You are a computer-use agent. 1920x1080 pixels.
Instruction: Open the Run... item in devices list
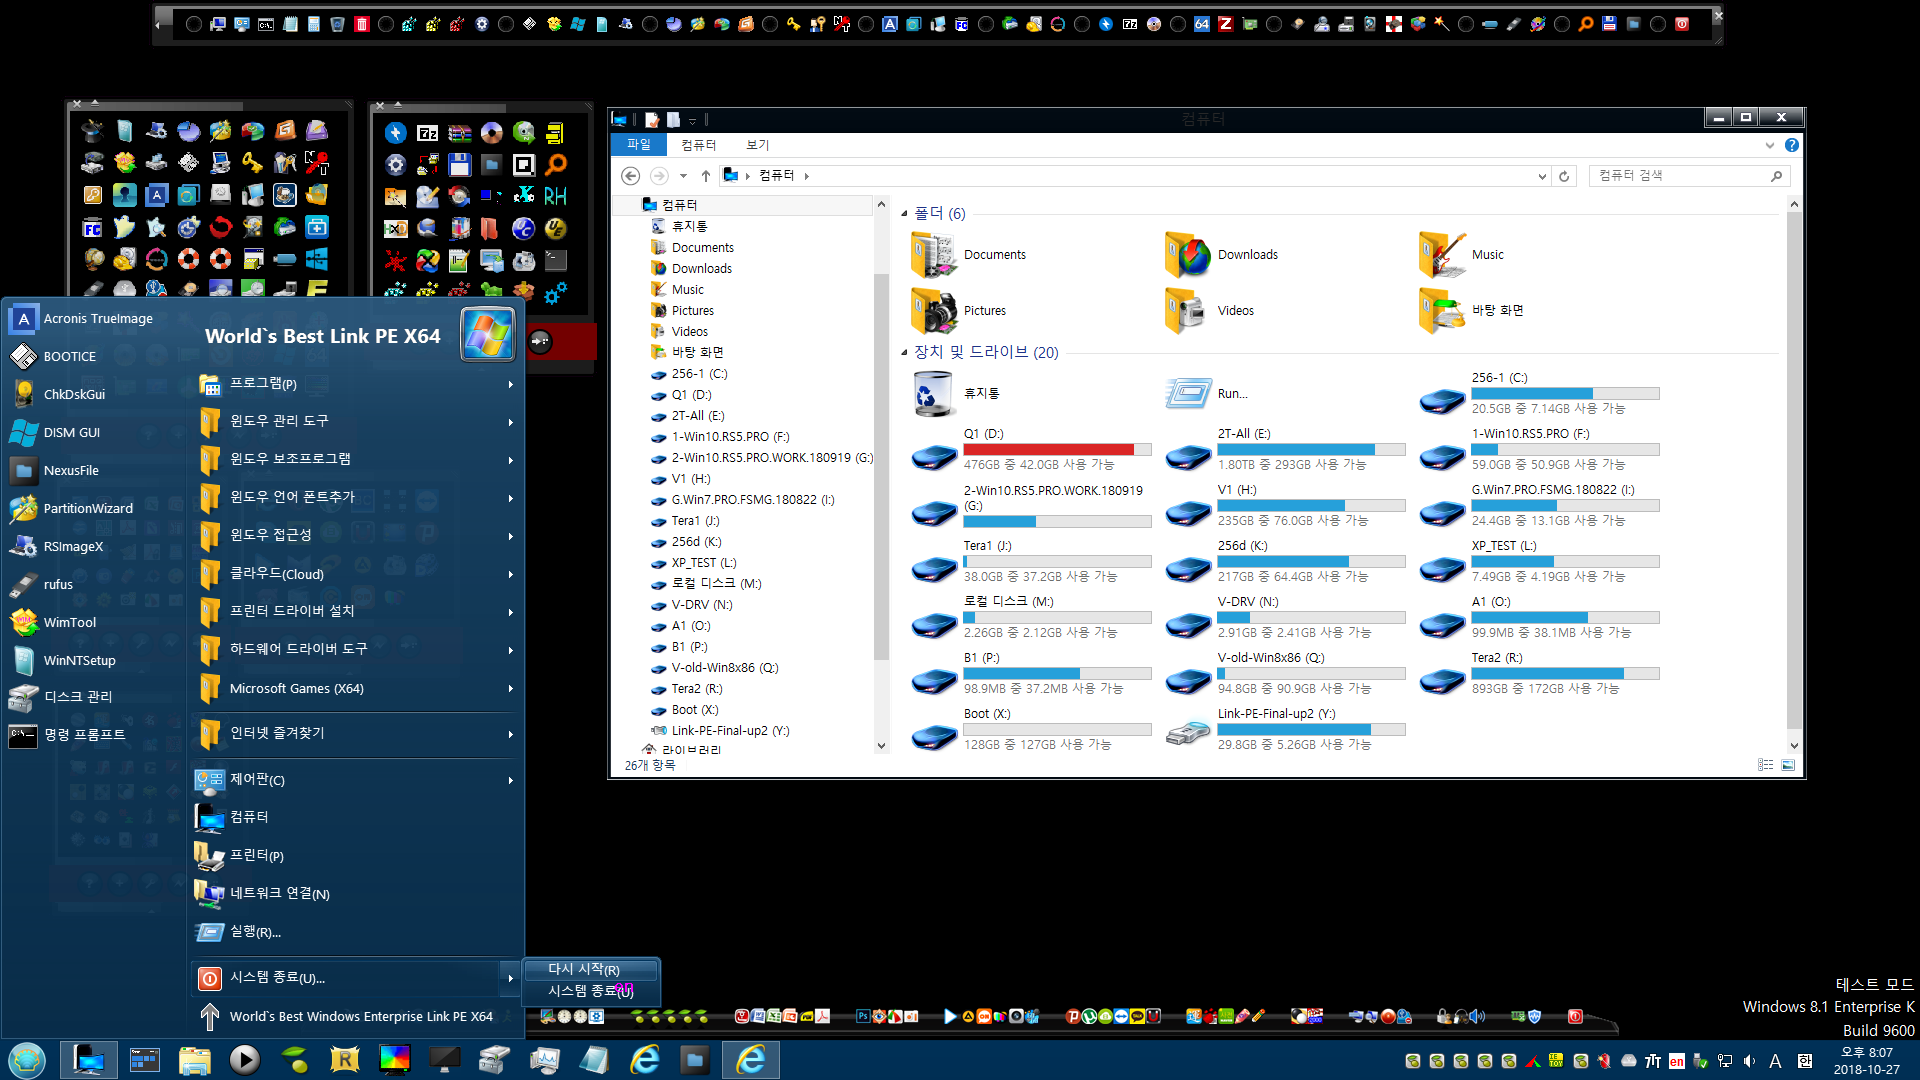[1207, 393]
